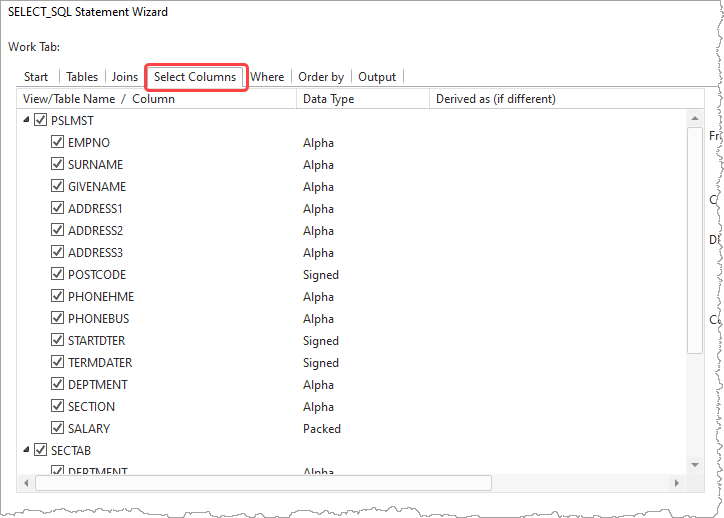Open the Where tab
Screen dimensions: 724x518
click(x=267, y=77)
